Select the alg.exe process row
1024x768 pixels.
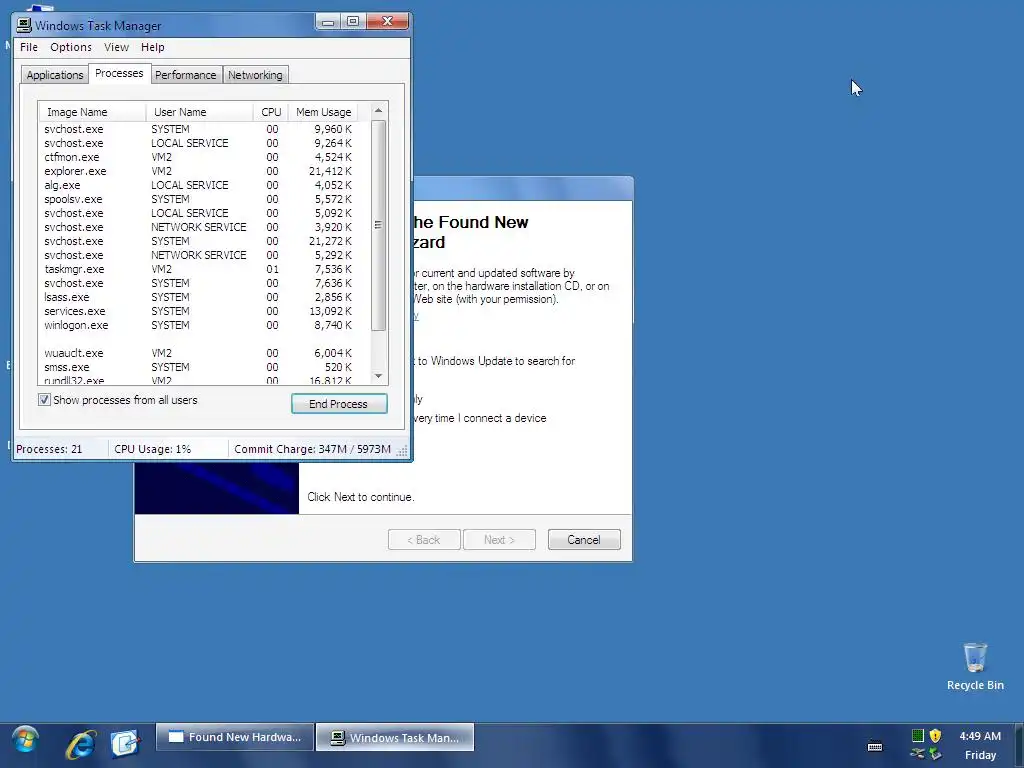199,185
